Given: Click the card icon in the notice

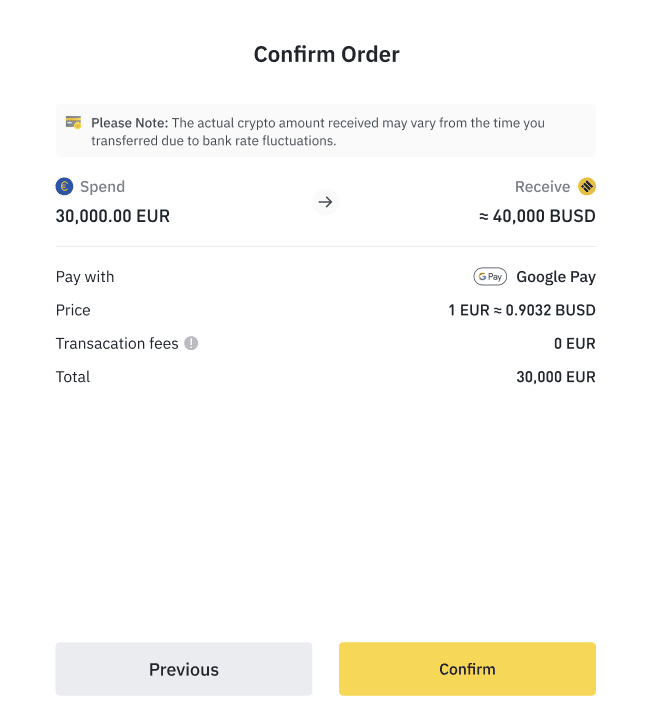Looking at the screenshot, I should [x=73, y=123].
